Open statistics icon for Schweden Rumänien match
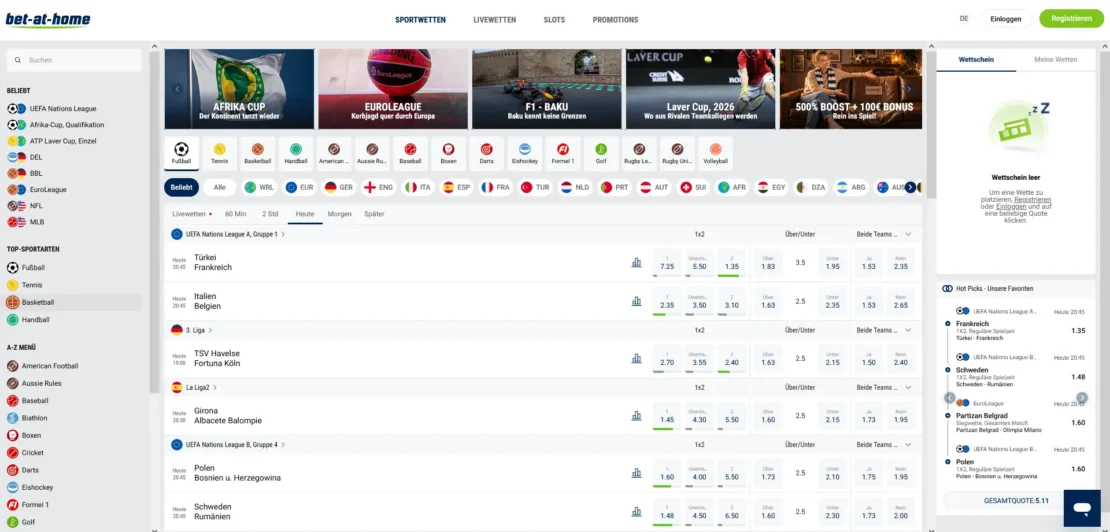Image resolution: width=1110 pixels, height=532 pixels. click(x=636, y=511)
